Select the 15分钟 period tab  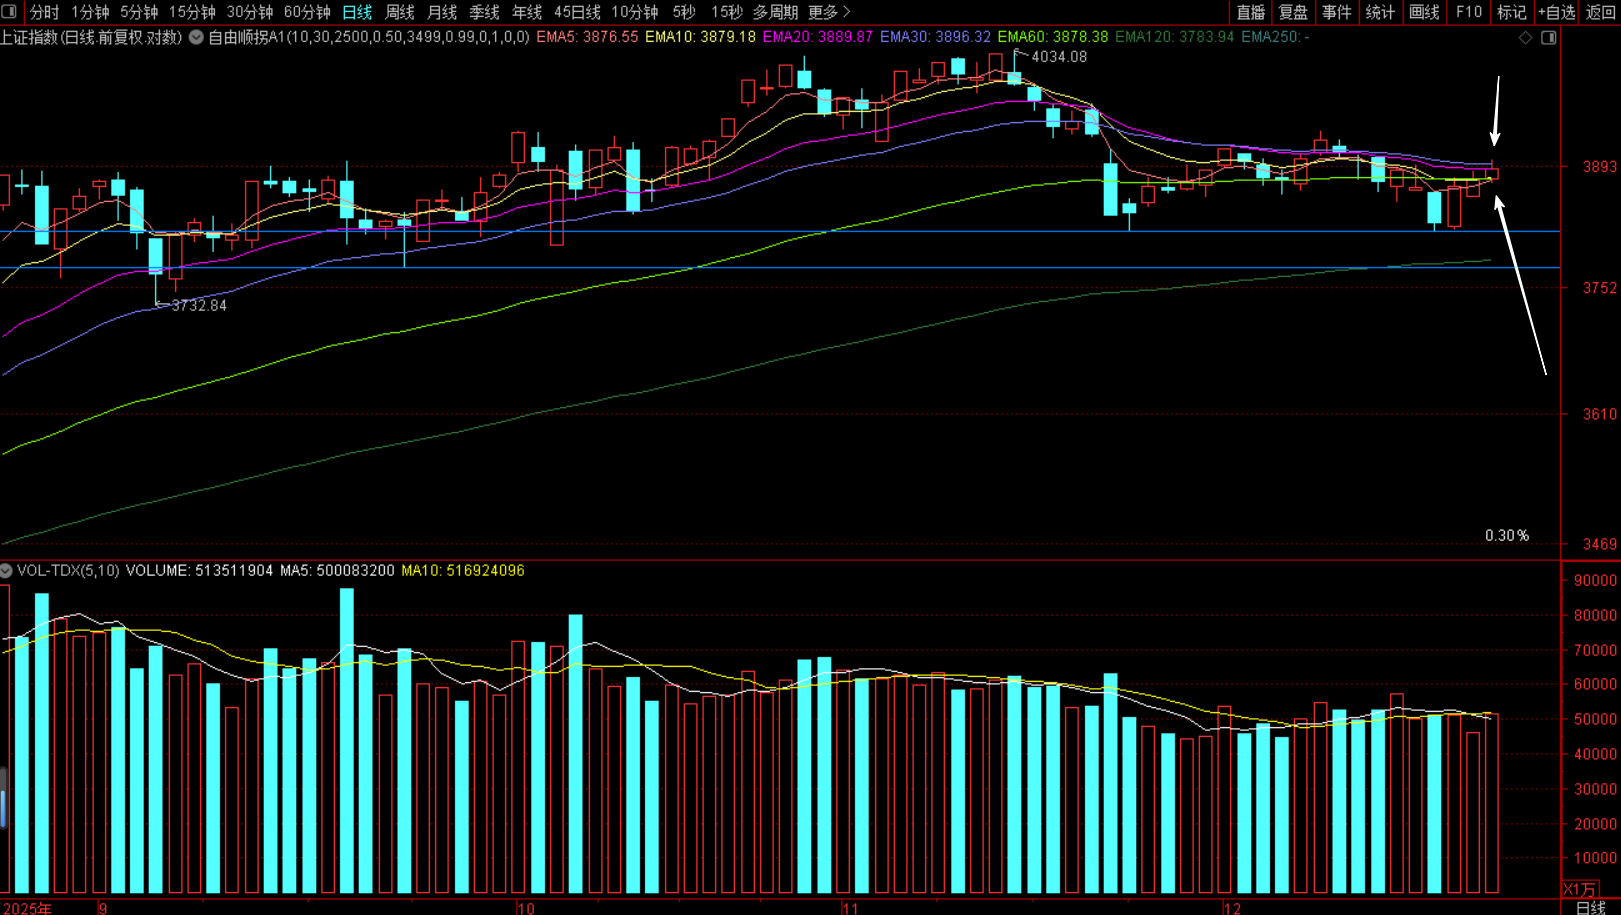click(192, 12)
